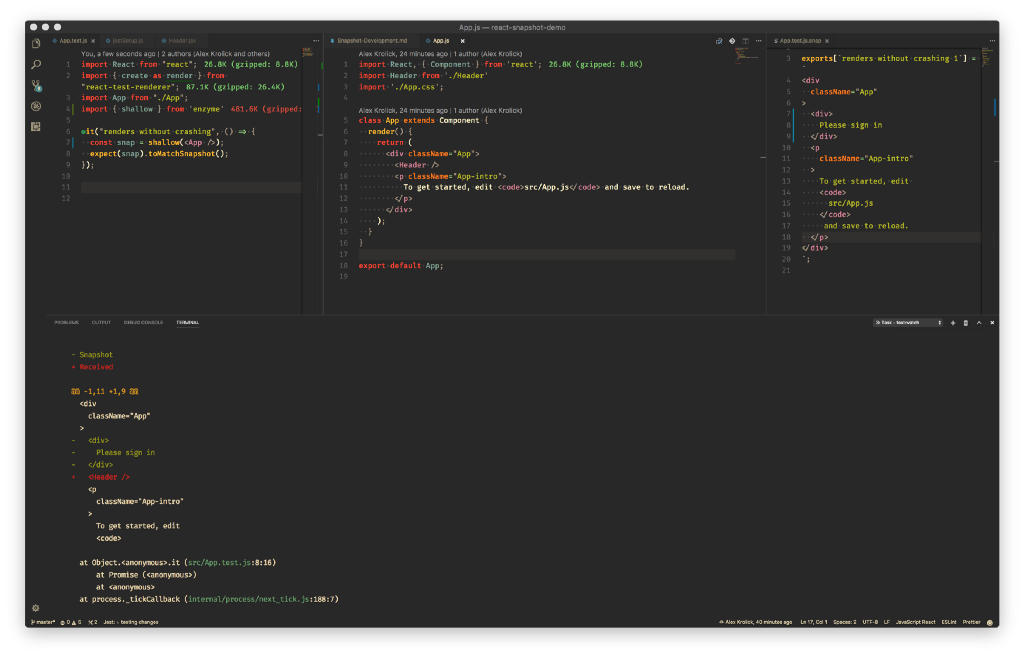The width and height of the screenshot is (1024, 657).
Task: Switch to the Output panel tab
Action: click(101, 323)
